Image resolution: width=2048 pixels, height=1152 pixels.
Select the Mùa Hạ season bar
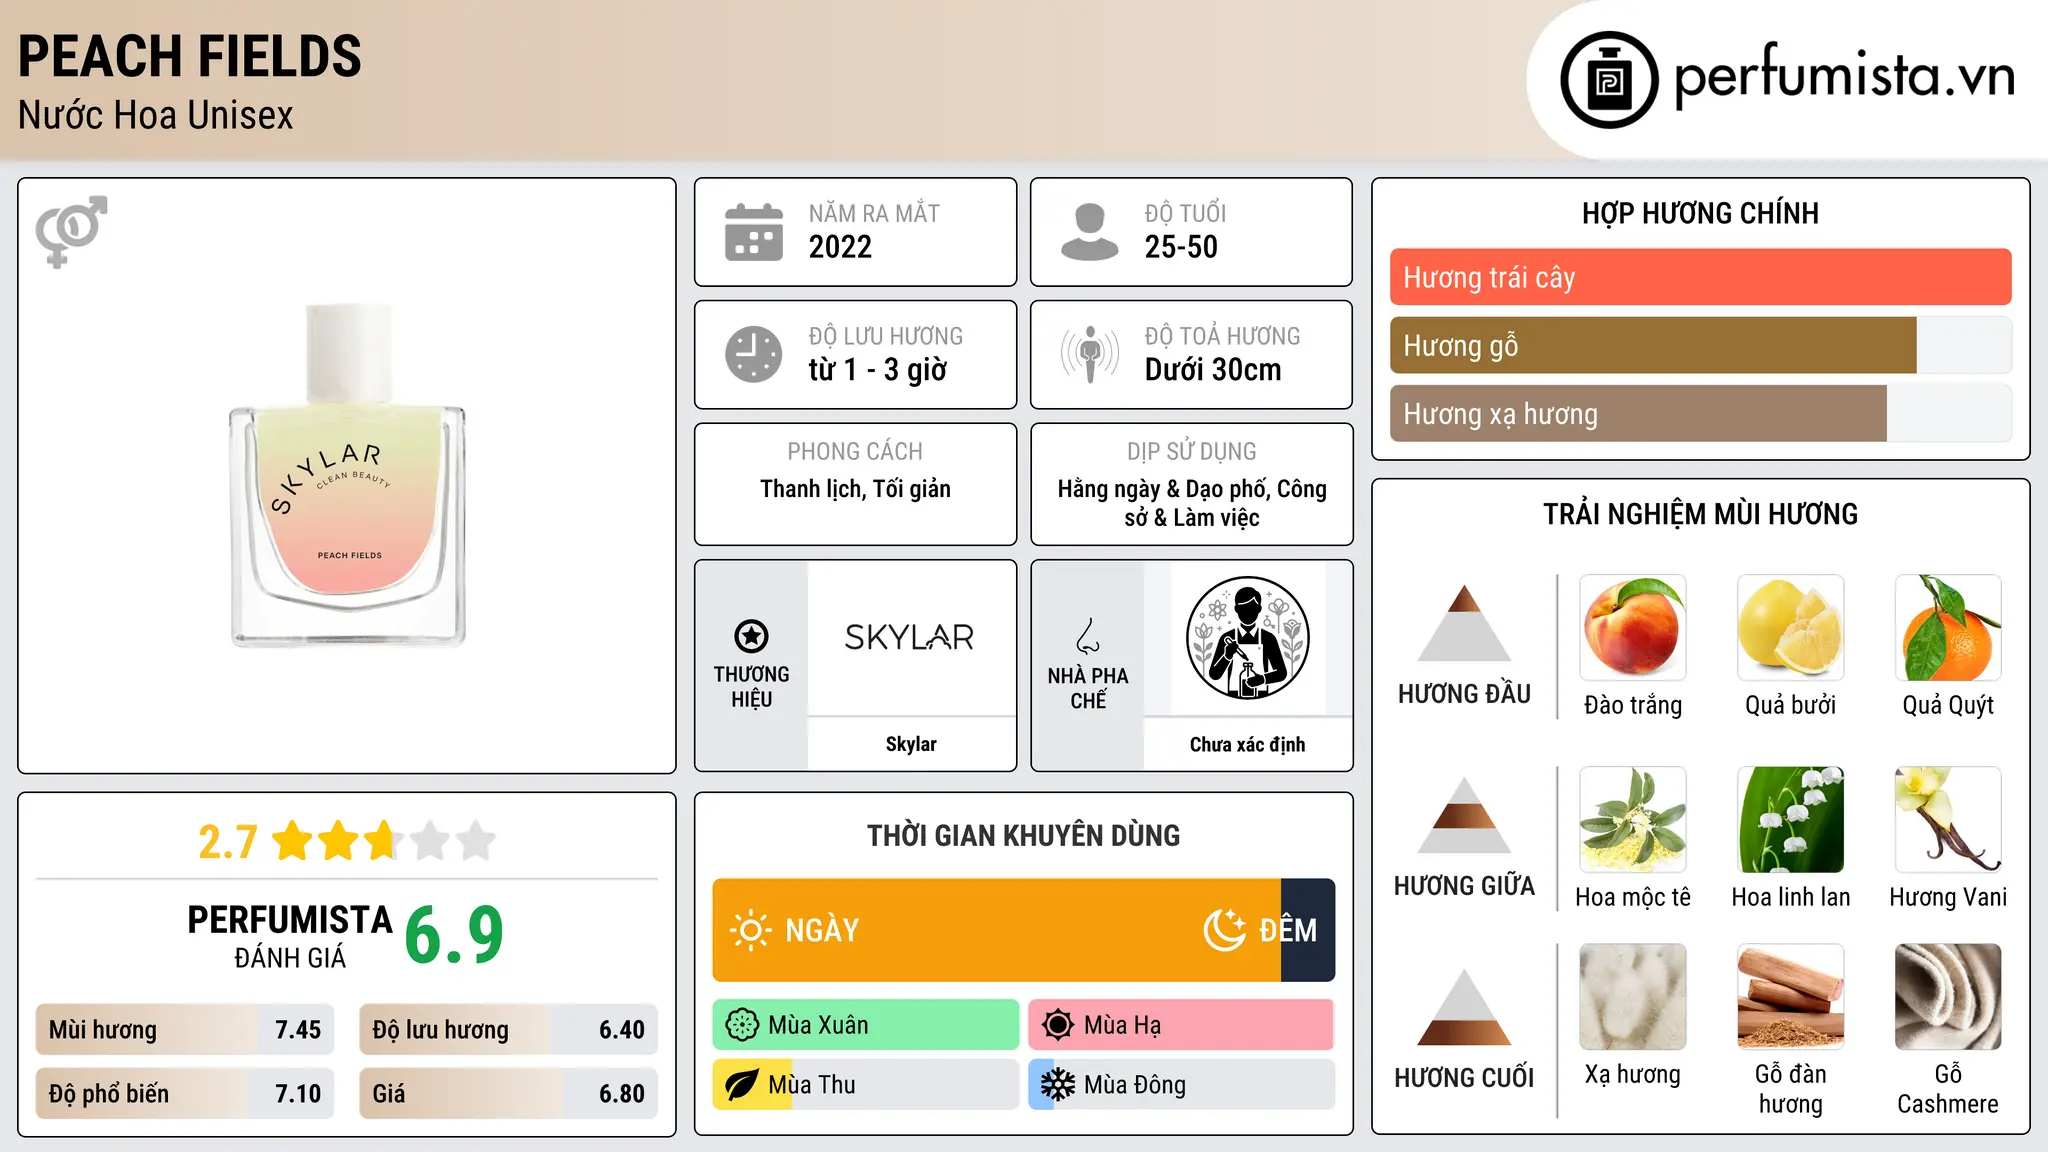[1182, 1025]
